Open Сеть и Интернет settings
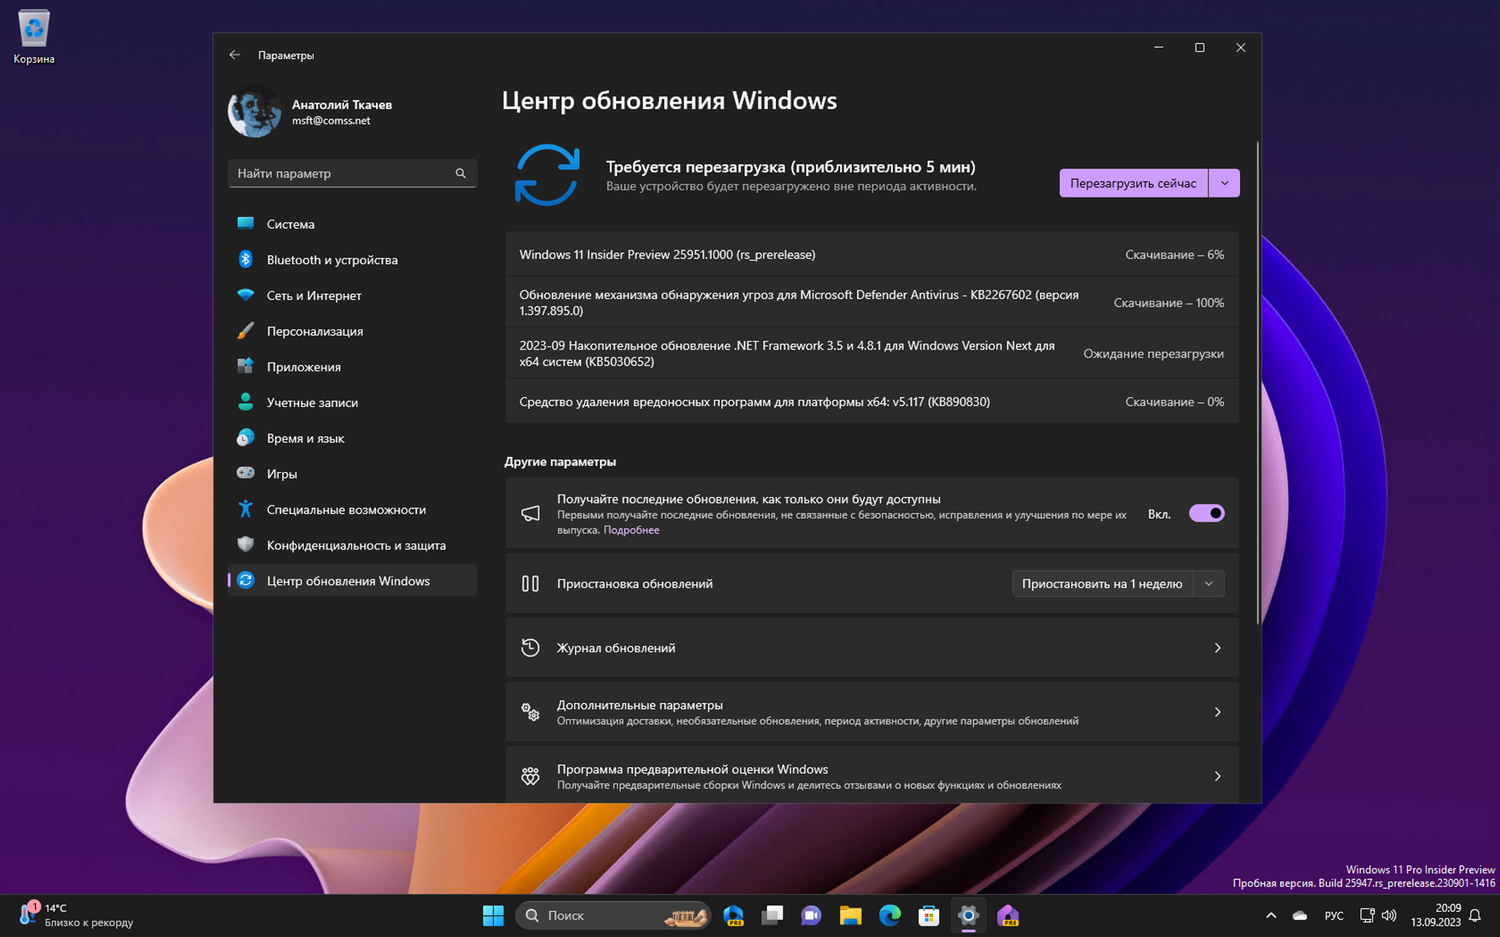This screenshot has width=1500, height=937. point(313,295)
